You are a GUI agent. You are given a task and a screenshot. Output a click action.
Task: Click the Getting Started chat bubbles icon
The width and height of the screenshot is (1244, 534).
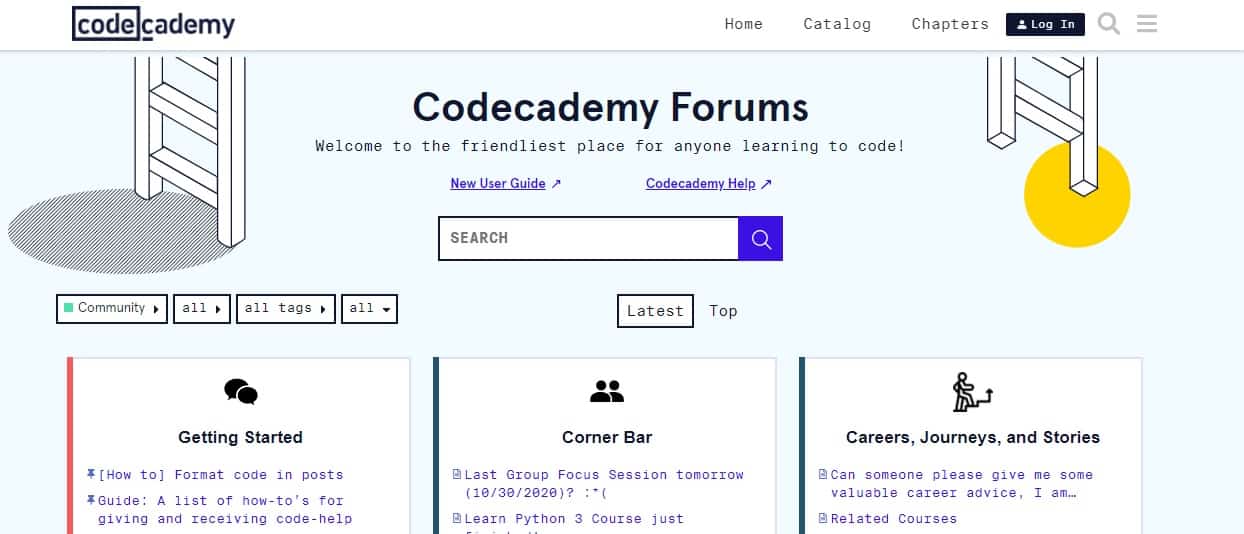241,391
